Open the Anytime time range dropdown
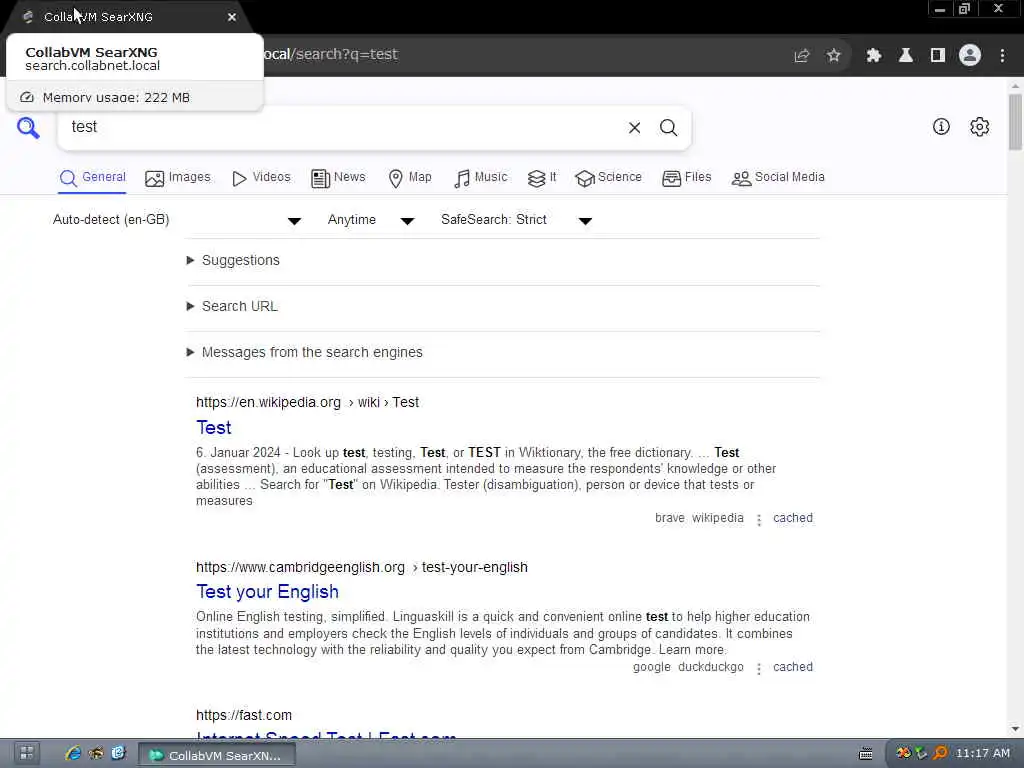1024x768 pixels. point(371,220)
